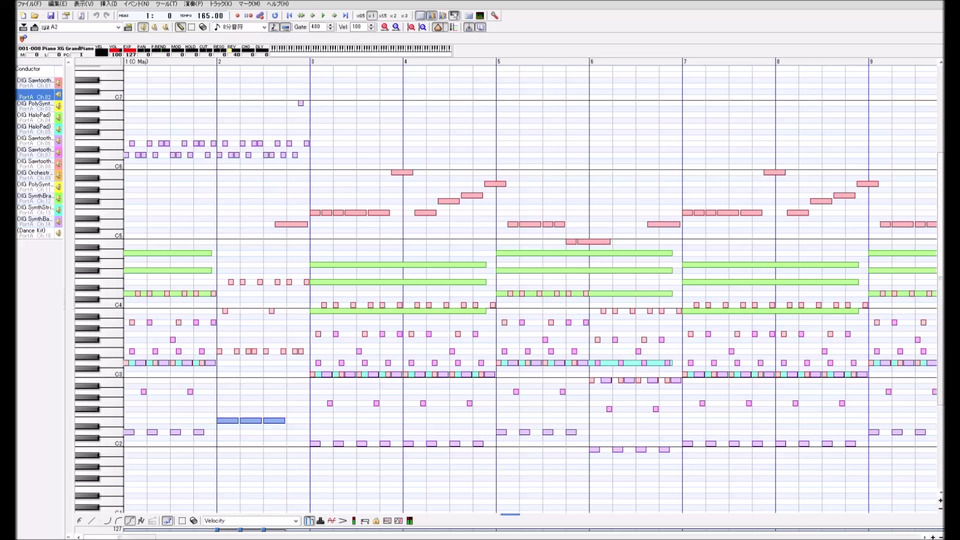Open a file with the folder icon
Screen dimensions: 960x540
pos(35,15)
